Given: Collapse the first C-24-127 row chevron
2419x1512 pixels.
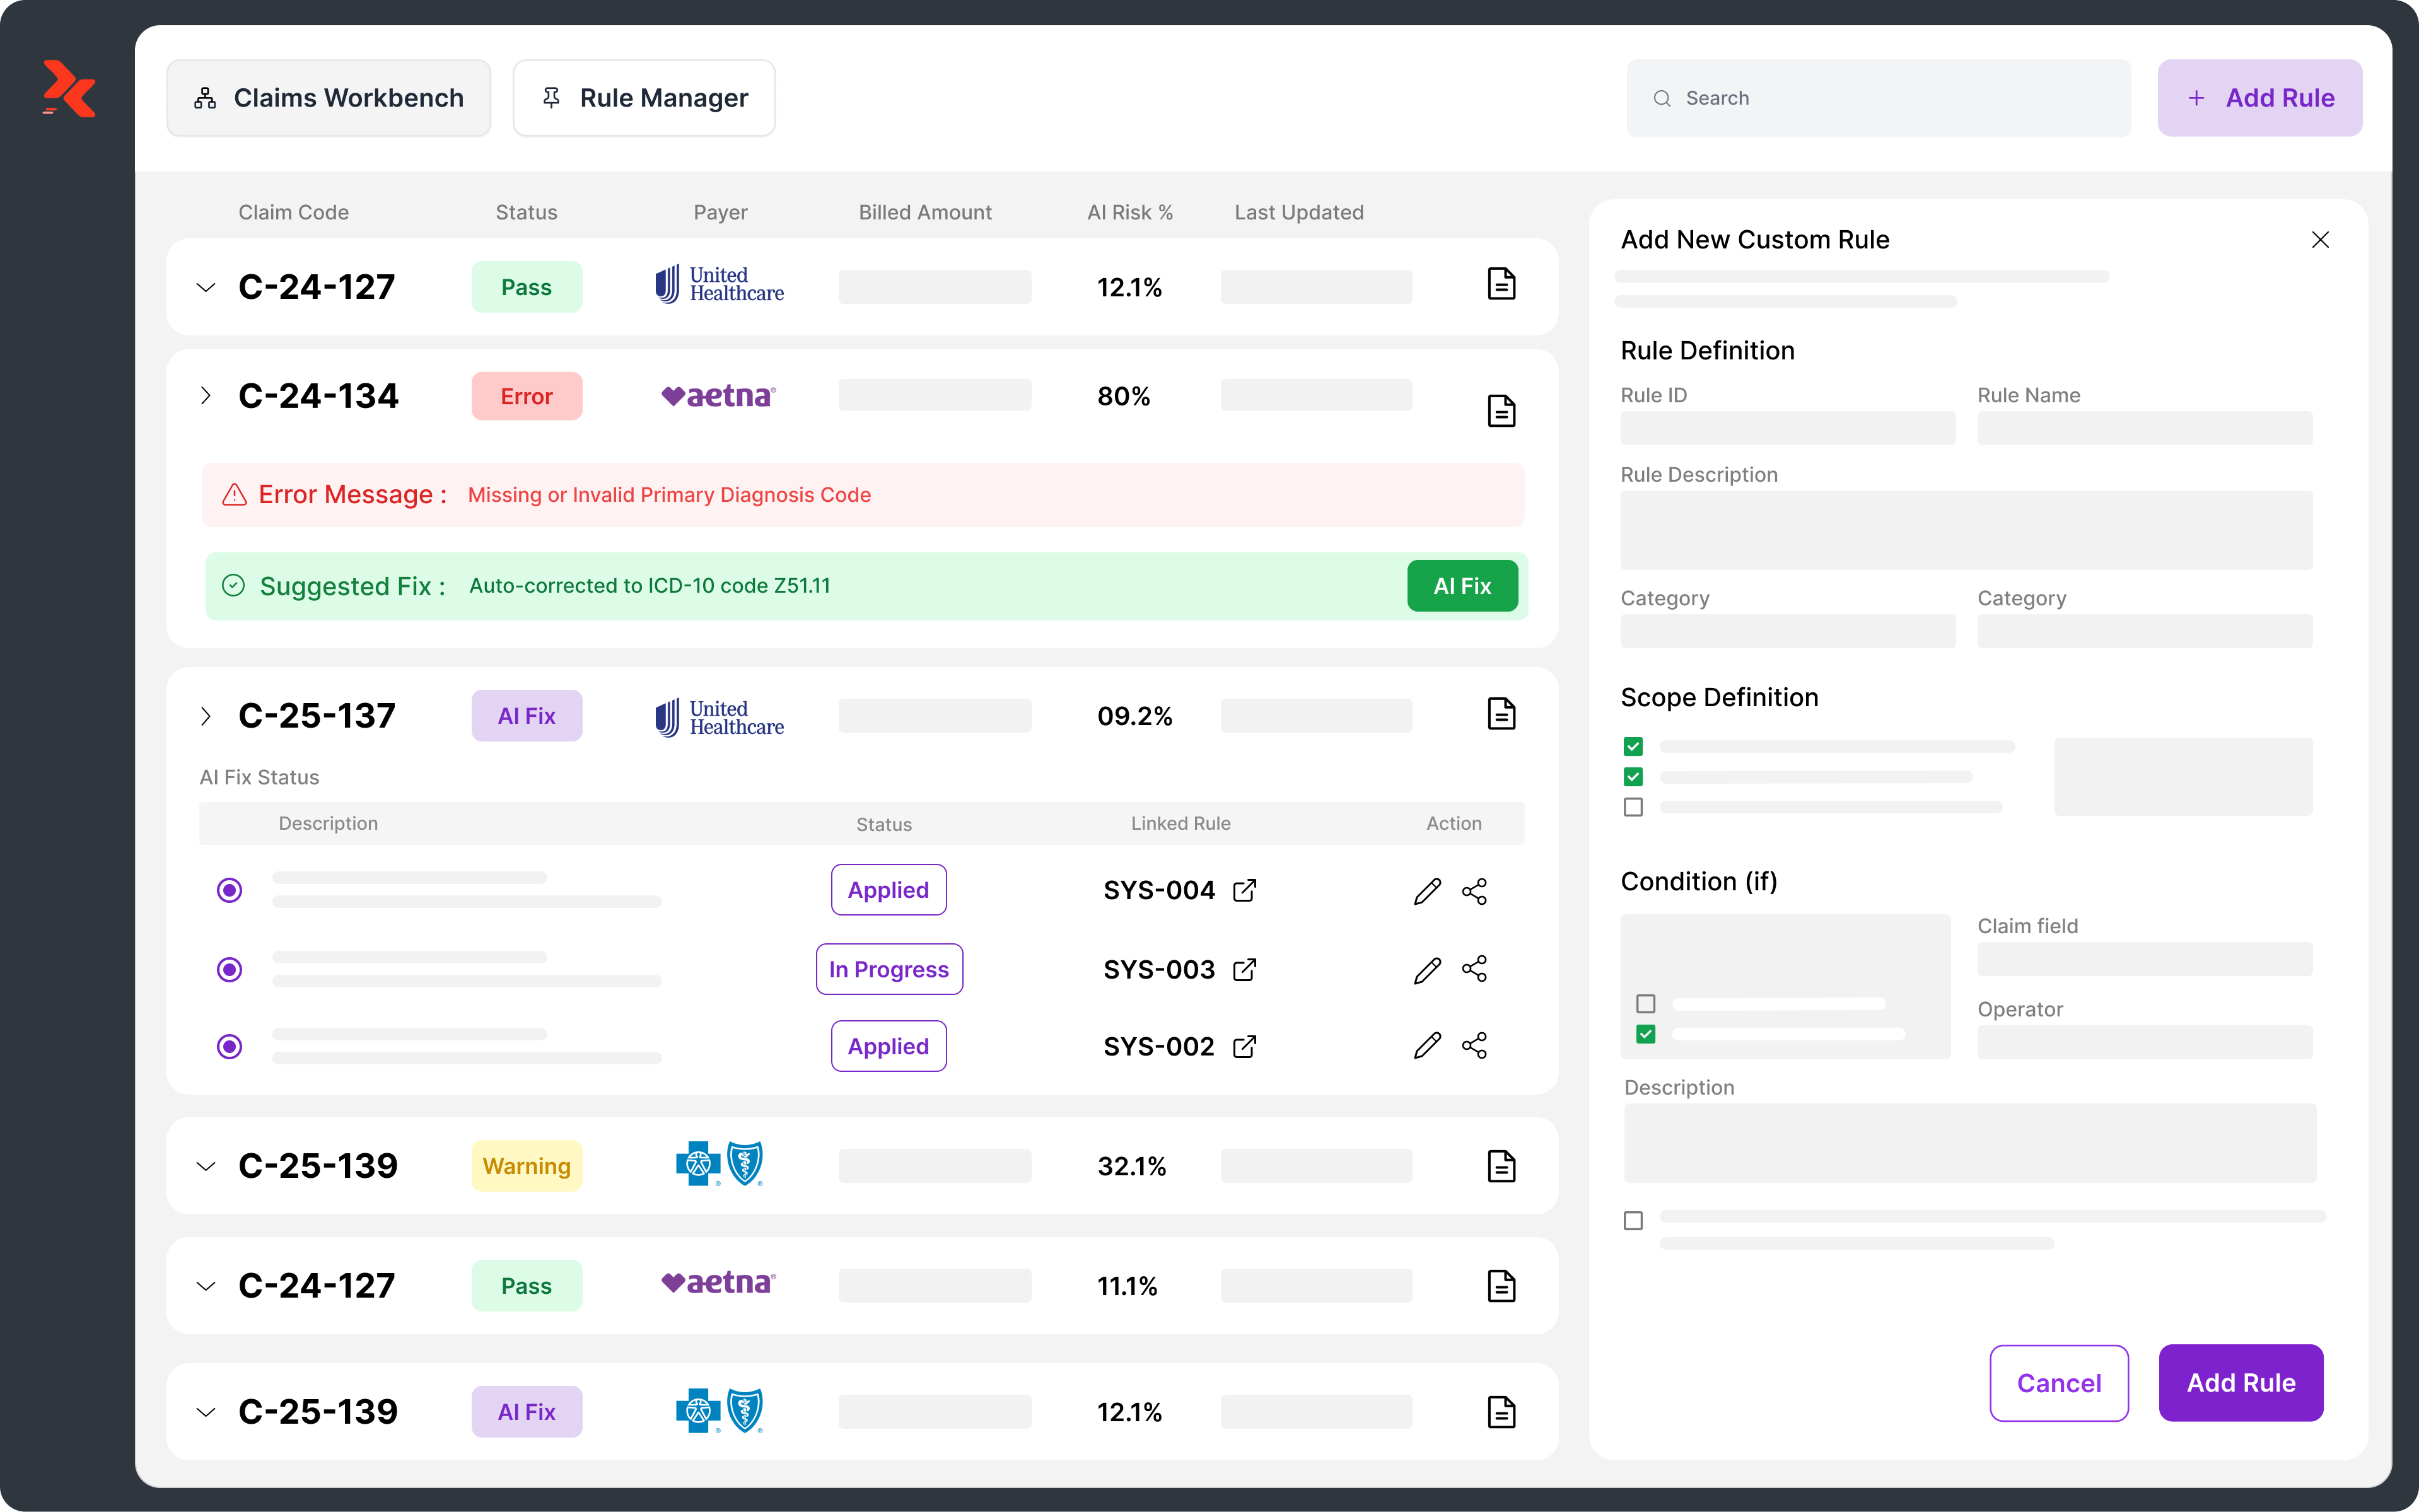Looking at the screenshot, I should (x=206, y=288).
